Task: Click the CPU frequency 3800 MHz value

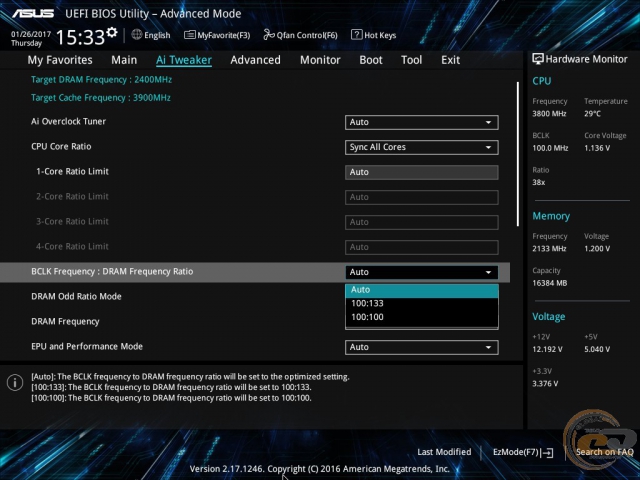Action: tap(549, 114)
